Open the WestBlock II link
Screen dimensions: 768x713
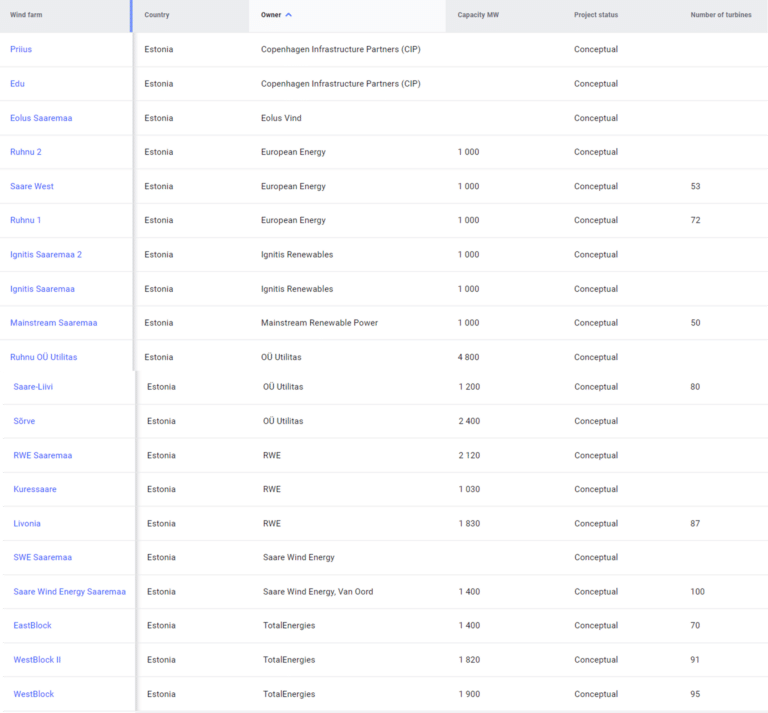click(x=37, y=660)
